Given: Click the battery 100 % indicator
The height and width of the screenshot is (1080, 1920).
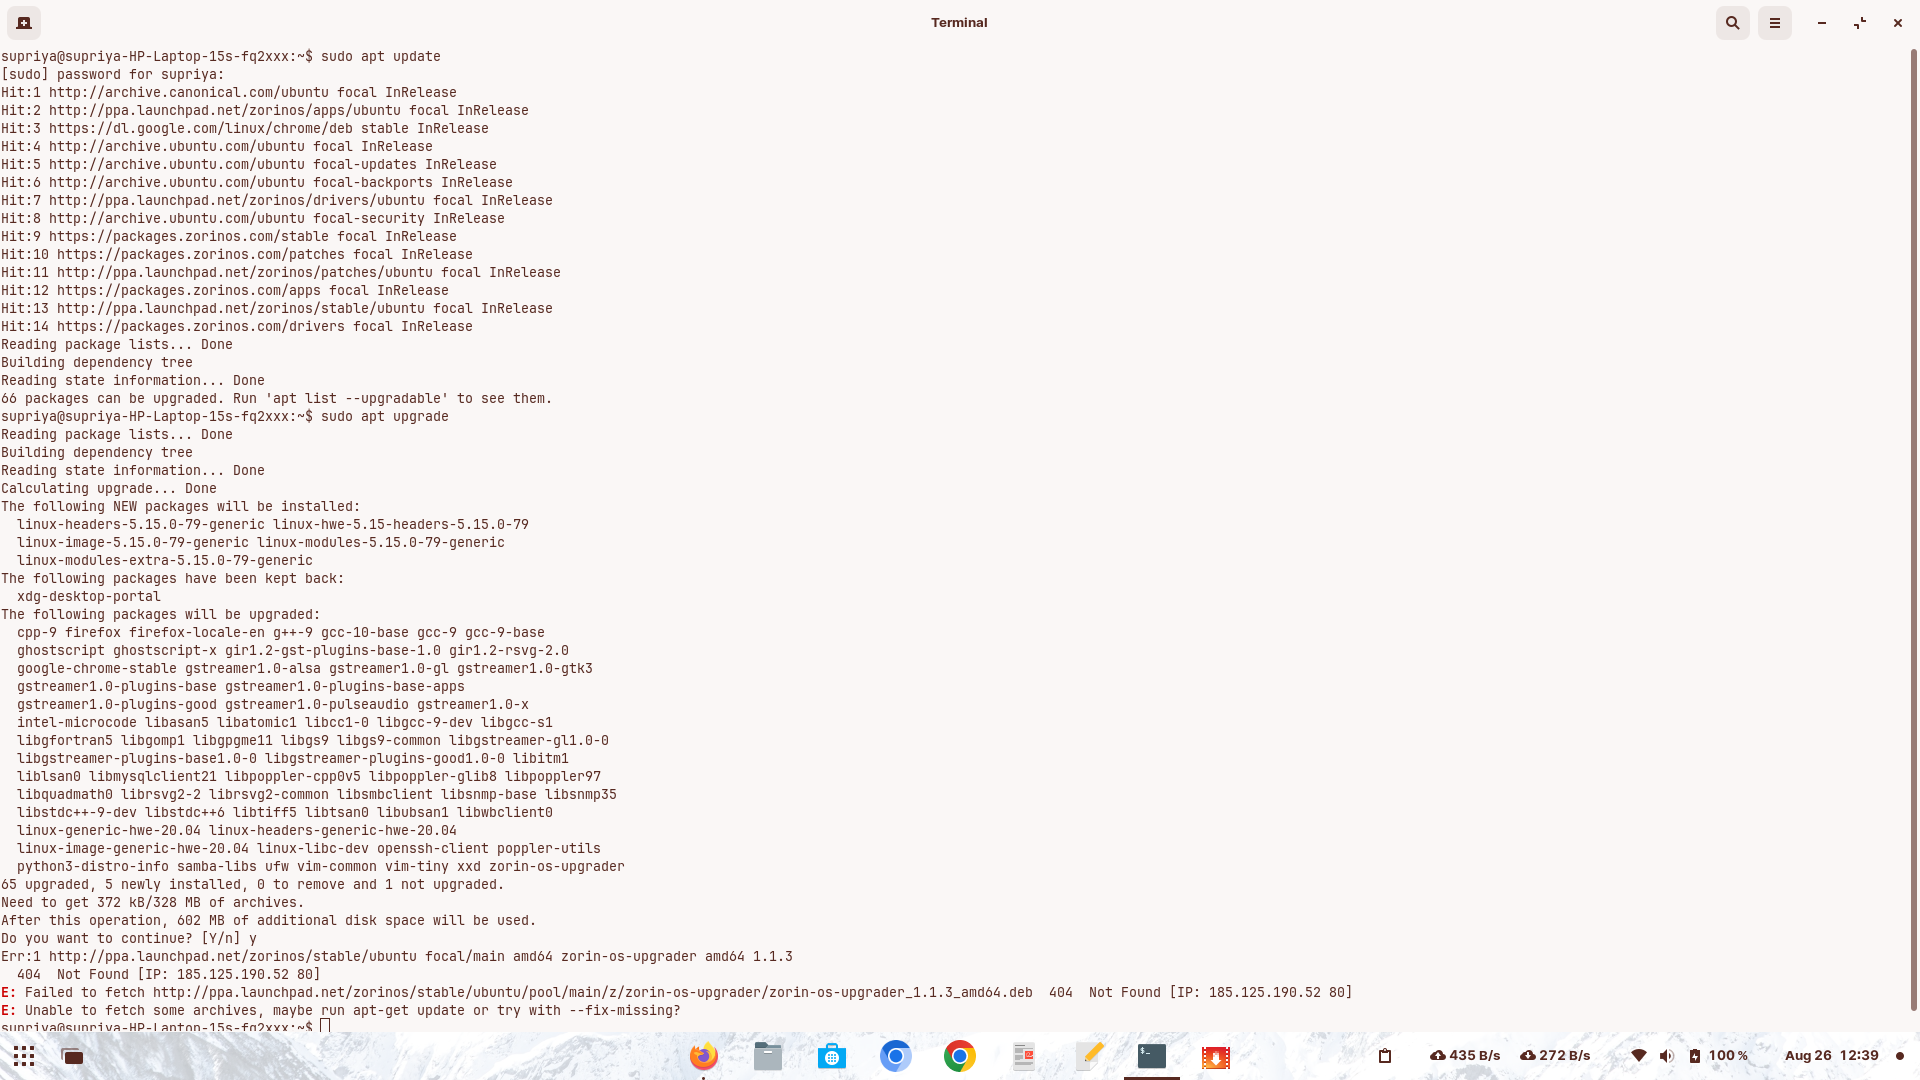Looking at the screenshot, I should [1718, 1056].
